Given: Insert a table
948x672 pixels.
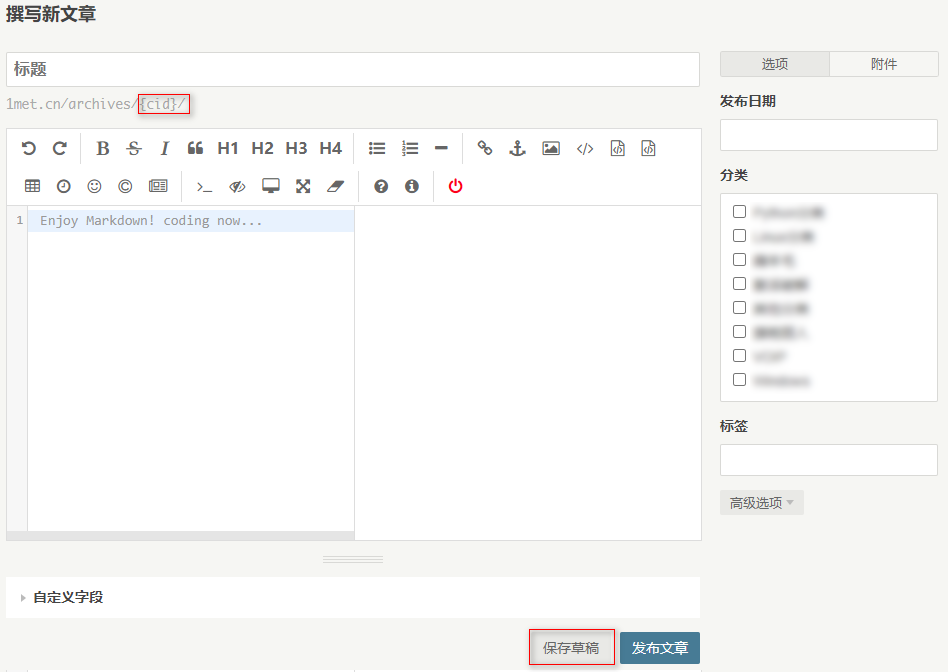Looking at the screenshot, I should point(33,186).
